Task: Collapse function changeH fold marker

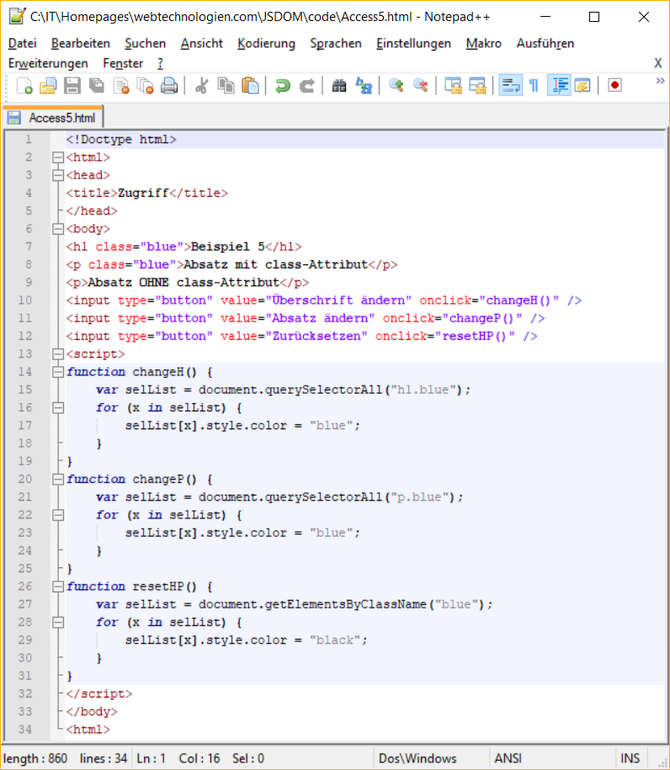Action: 58,372
